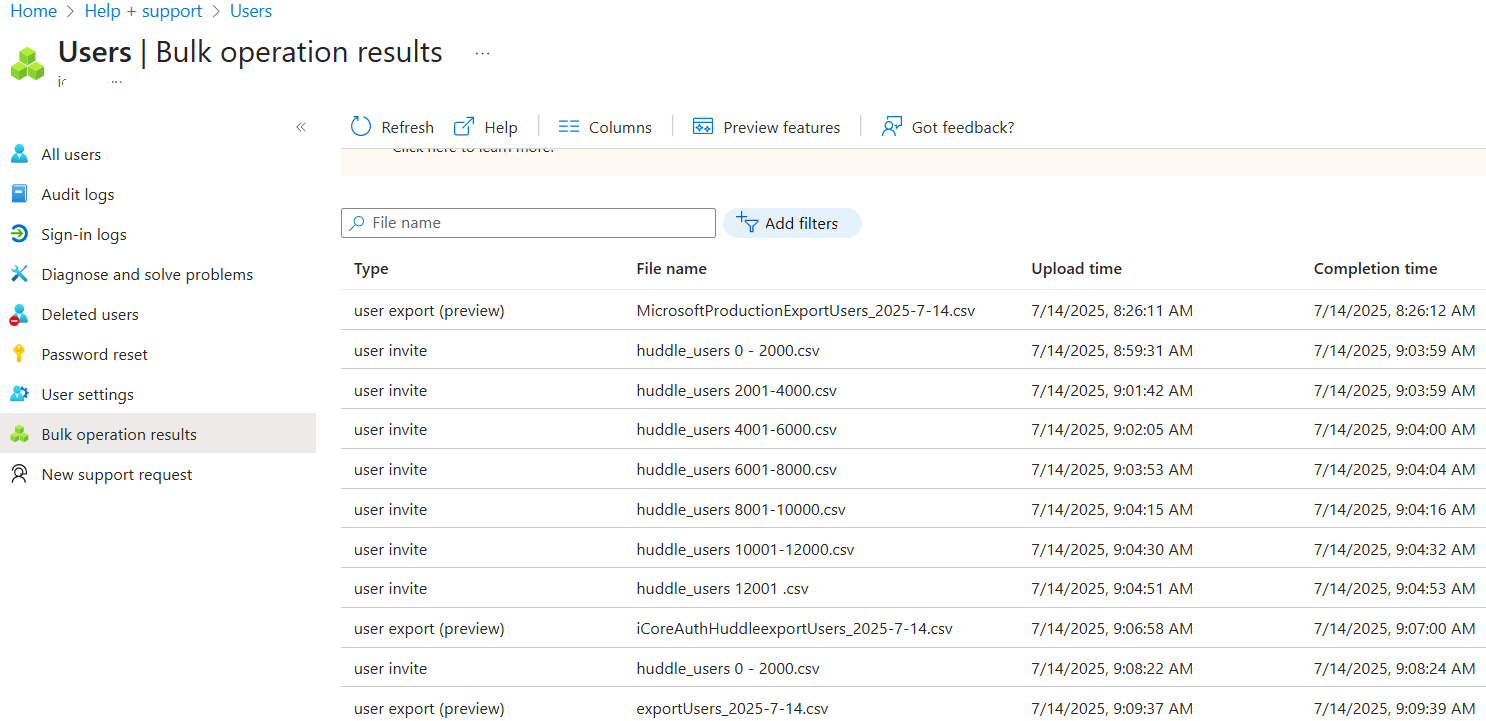Click the Help + support breadcrumb
The width and height of the screenshot is (1486, 721).
click(x=144, y=11)
